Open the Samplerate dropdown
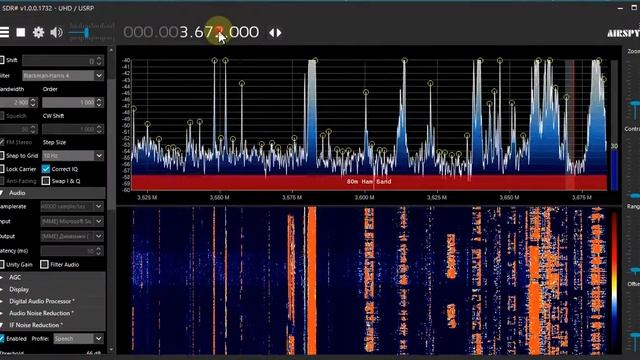The height and width of the screenshot is (360, 640). point(72,207)
